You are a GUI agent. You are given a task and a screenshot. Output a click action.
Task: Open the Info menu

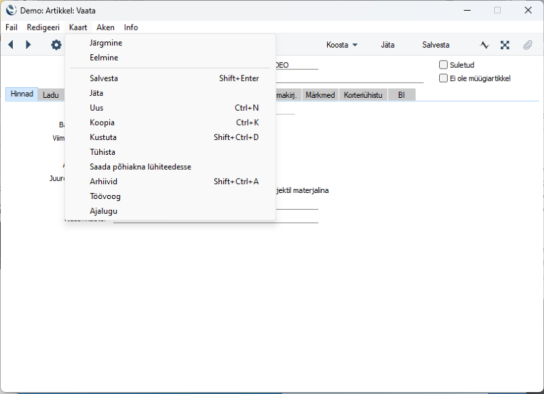[131, 27]
